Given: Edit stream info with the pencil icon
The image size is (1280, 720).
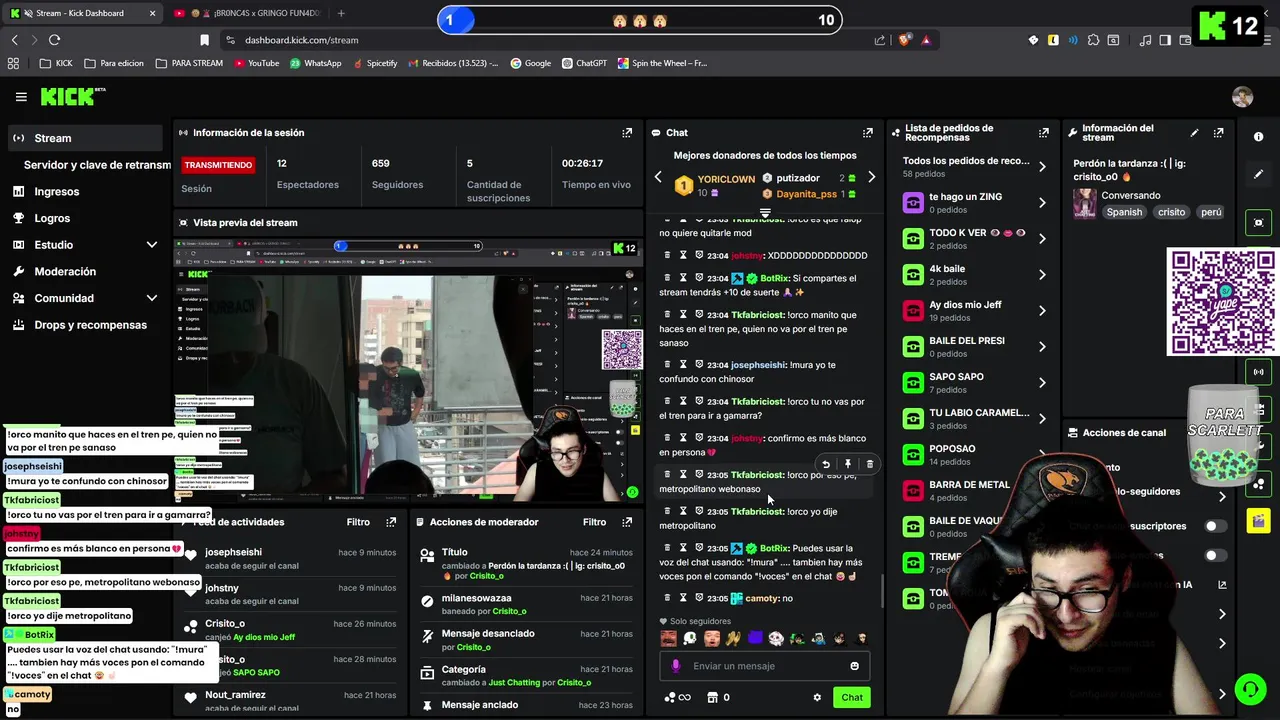Looking at the screenshot, I should 1194,132.
